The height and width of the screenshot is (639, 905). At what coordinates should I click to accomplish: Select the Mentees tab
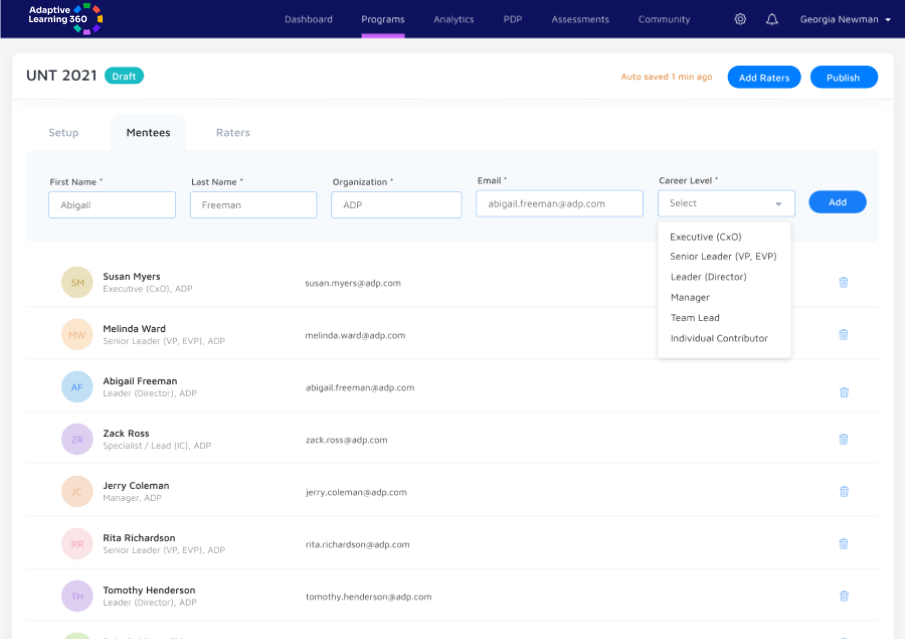click(148, 132)
